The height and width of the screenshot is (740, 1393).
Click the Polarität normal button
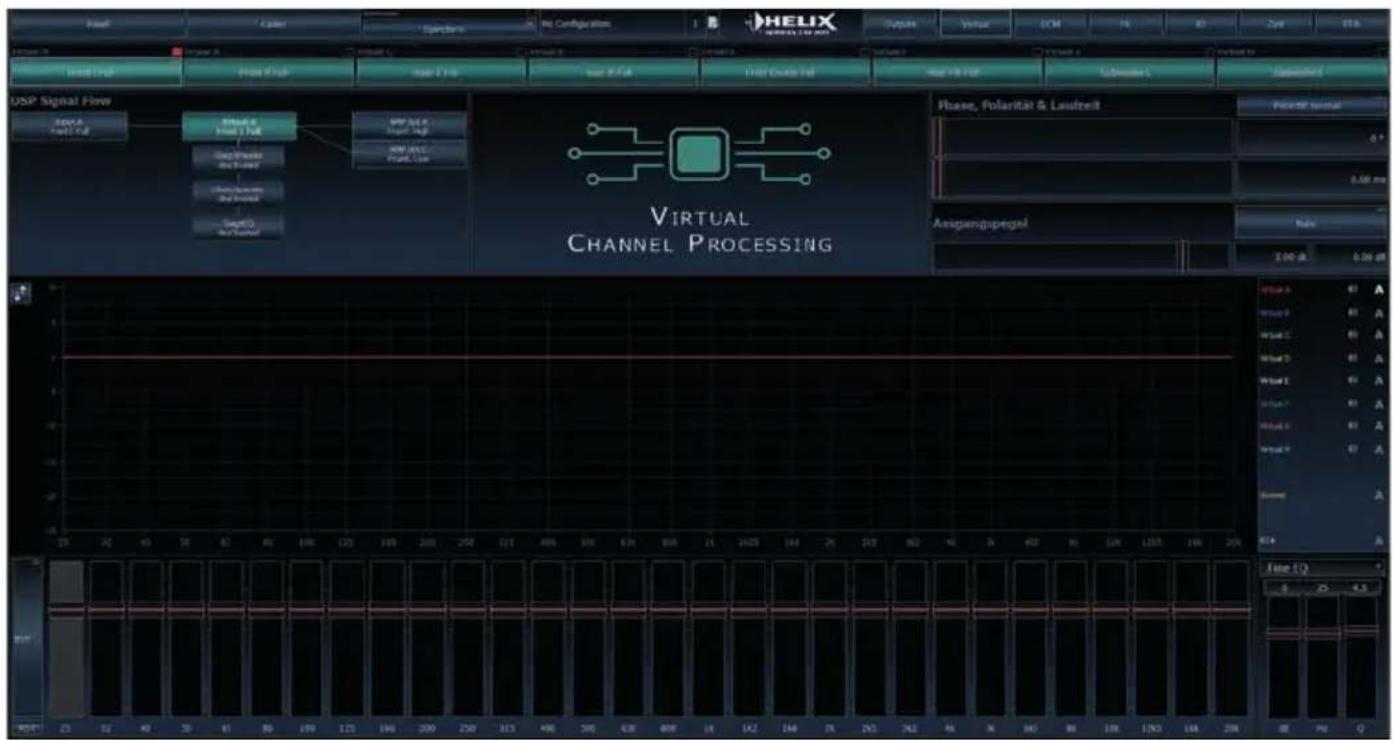pos(1311,104)
